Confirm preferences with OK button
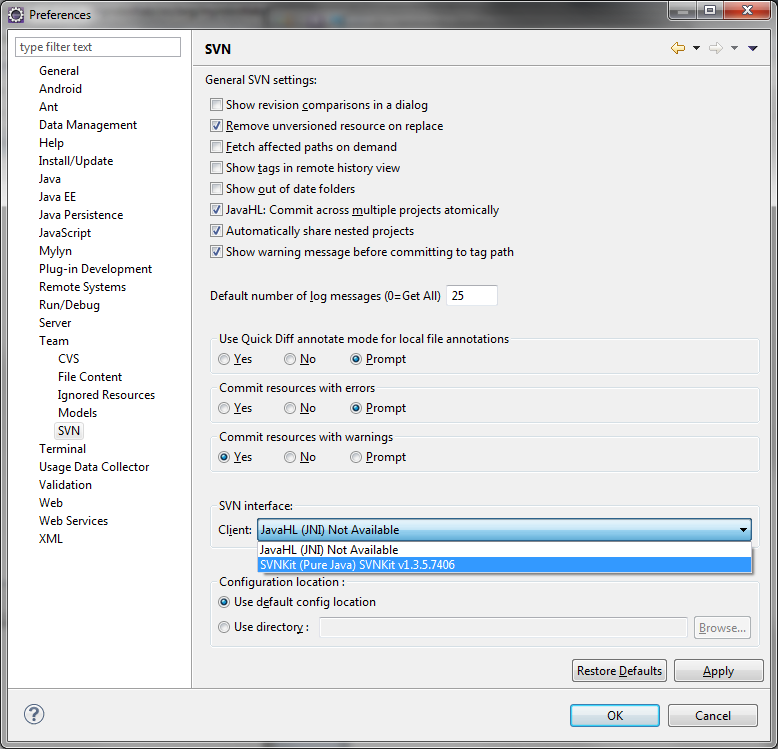This screenshot has width=778, height=749. 615,715
